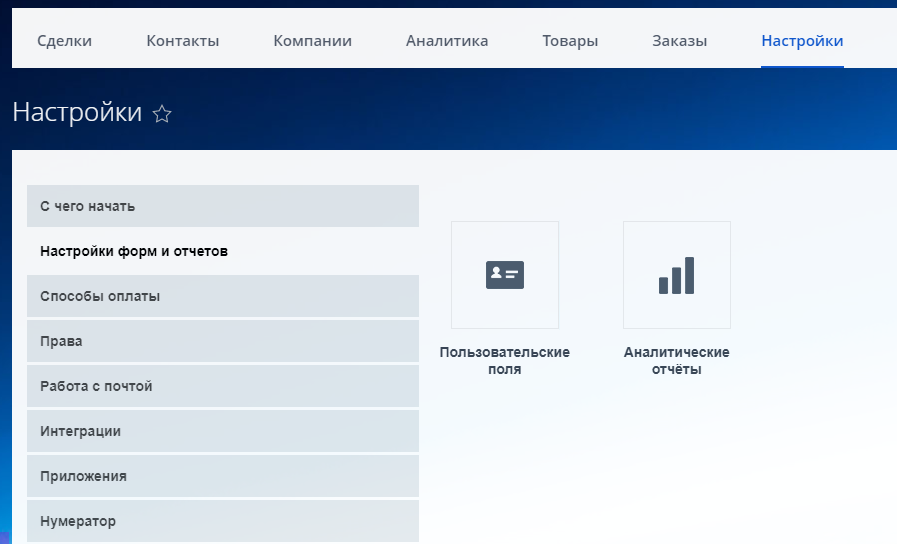
Task: Select Настройки форм и отчетов in sidebar
Action: (x=222, y=251)
